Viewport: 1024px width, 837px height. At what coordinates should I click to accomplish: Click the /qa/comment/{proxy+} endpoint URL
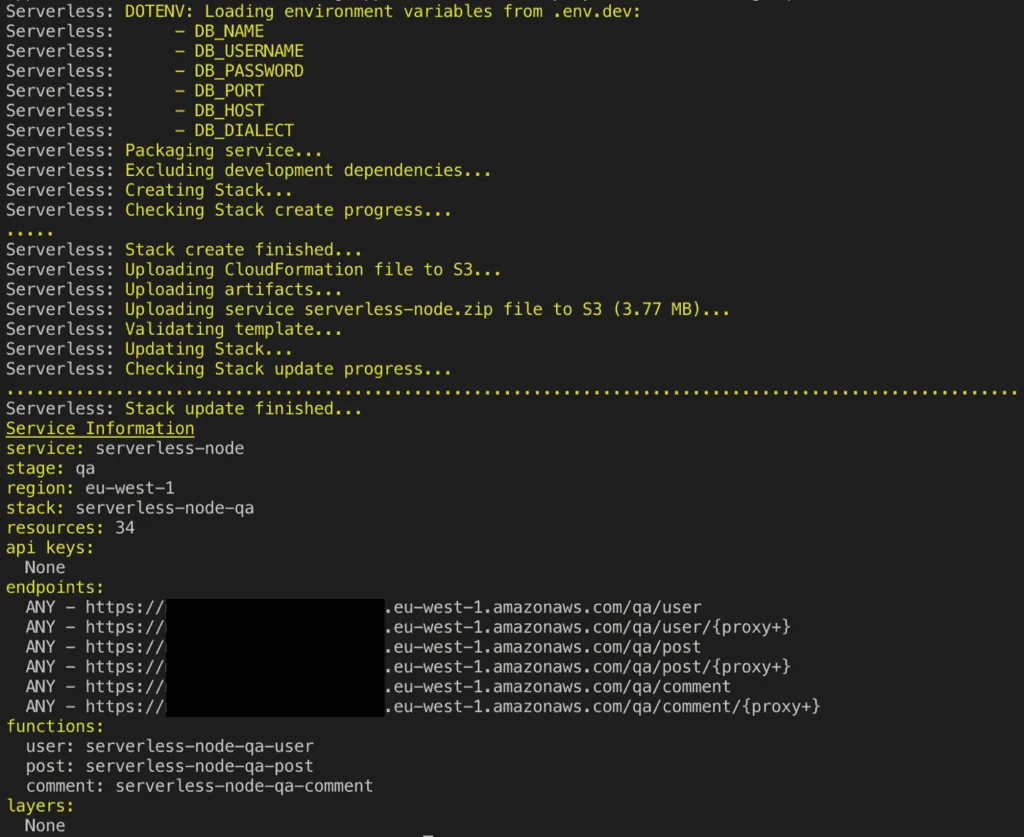(605, 707)
